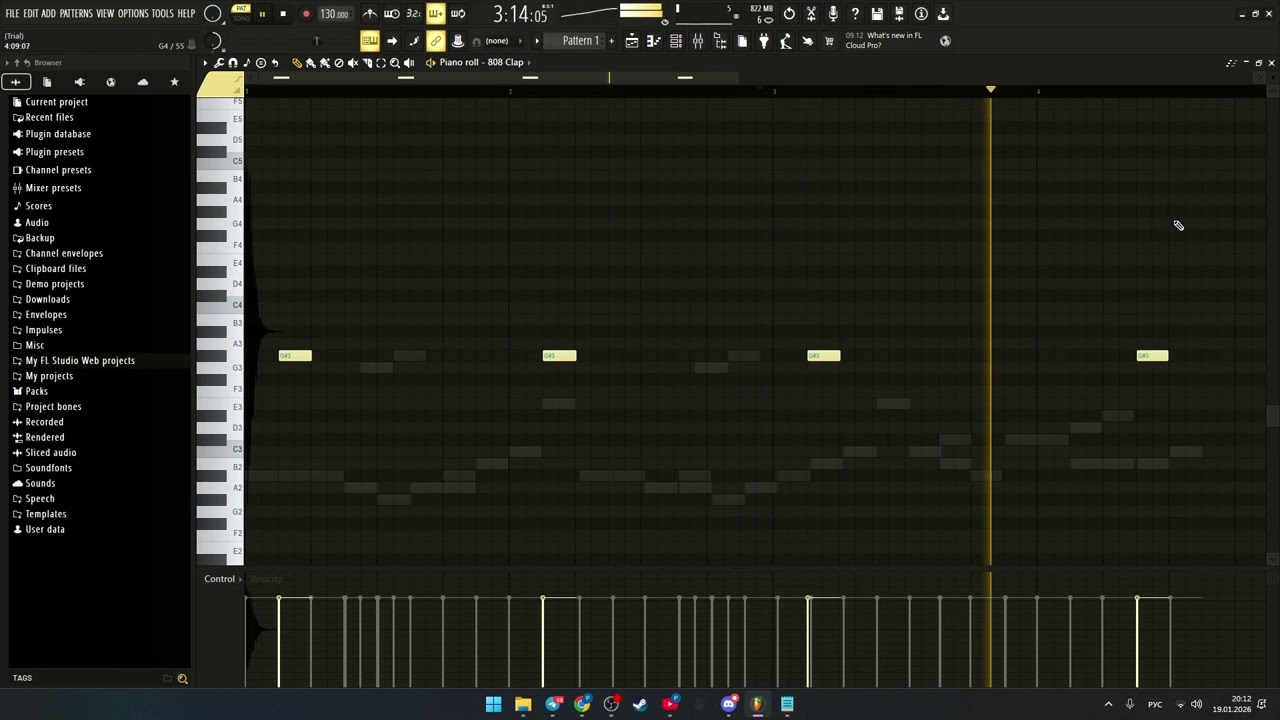Click the cloud tab icon in Browser
Viewport: 1280px width, 720px height.
(x=142, y=82)
